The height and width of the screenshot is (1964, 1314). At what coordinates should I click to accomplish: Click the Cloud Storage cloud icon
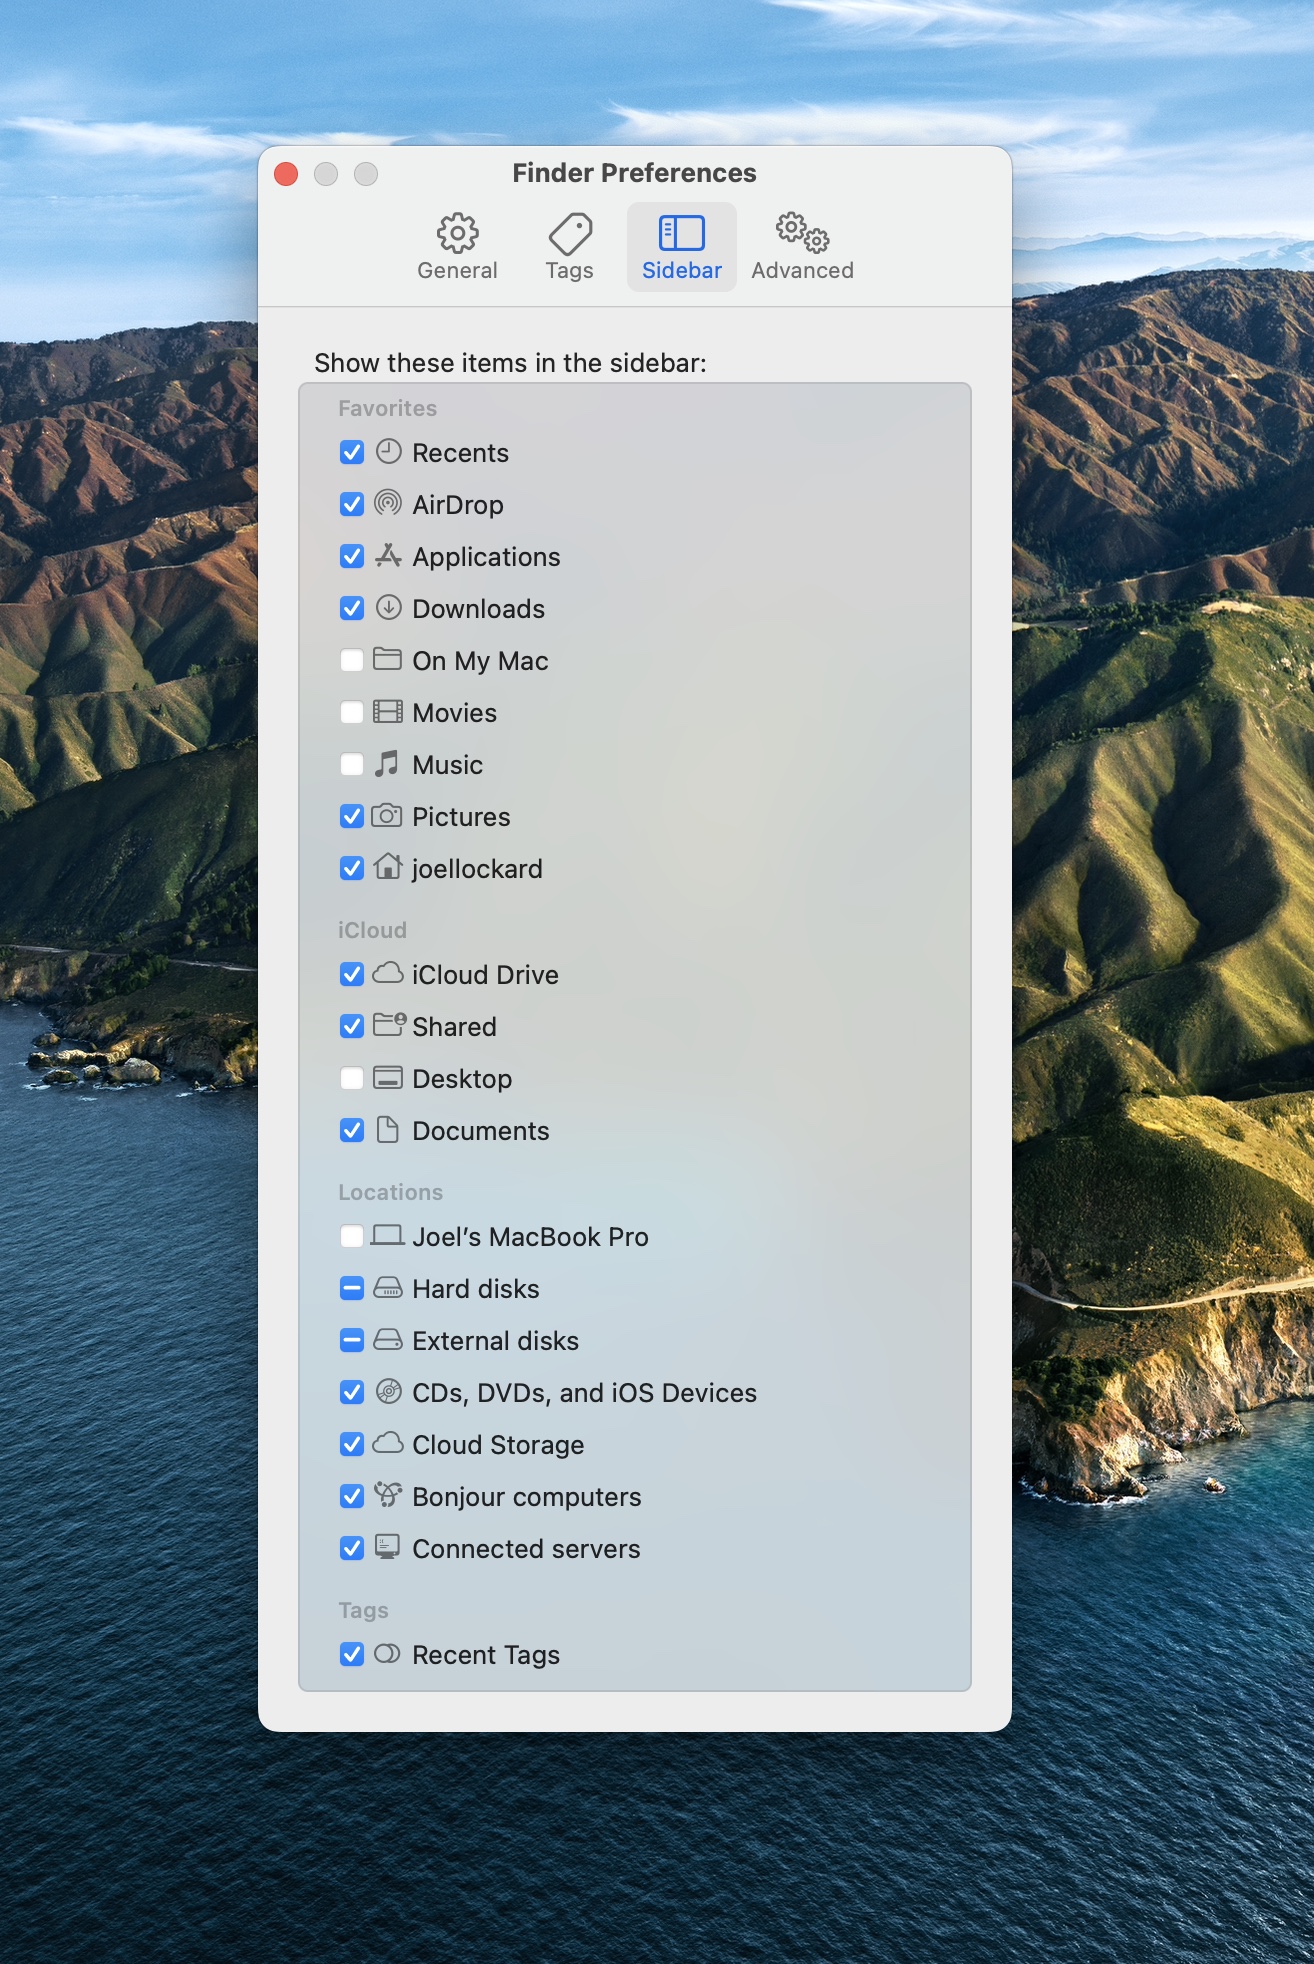[388, 1443]
